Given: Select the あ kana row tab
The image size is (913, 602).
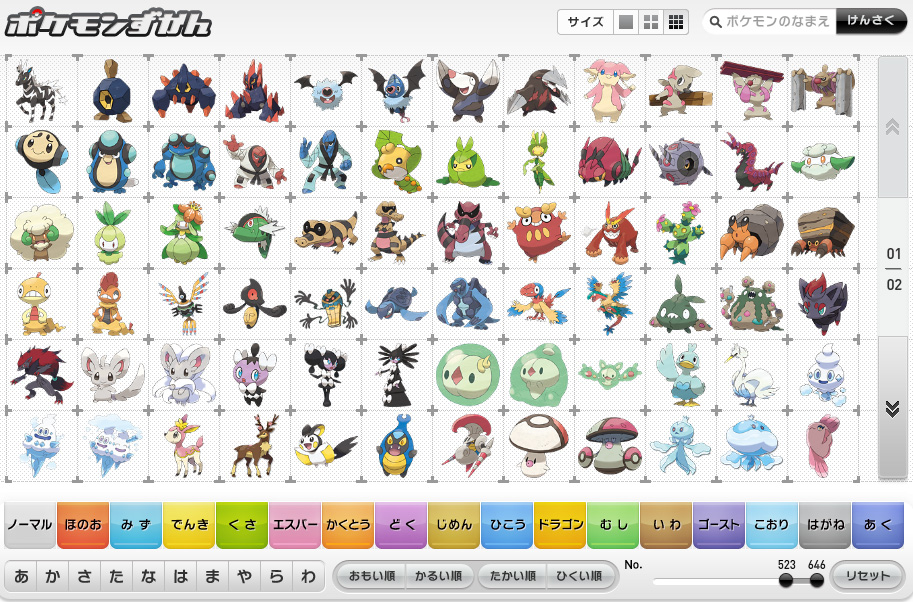Looking at the screenshot, I should tap(21, 576).
